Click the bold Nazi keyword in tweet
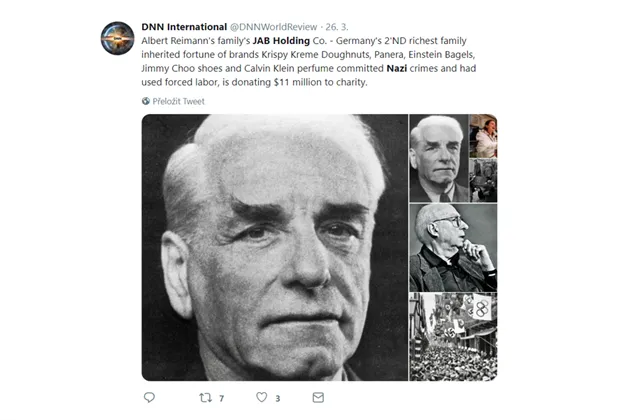Image resolution: width=640 pixels, height=420 pixels. (x=396, y=68)
